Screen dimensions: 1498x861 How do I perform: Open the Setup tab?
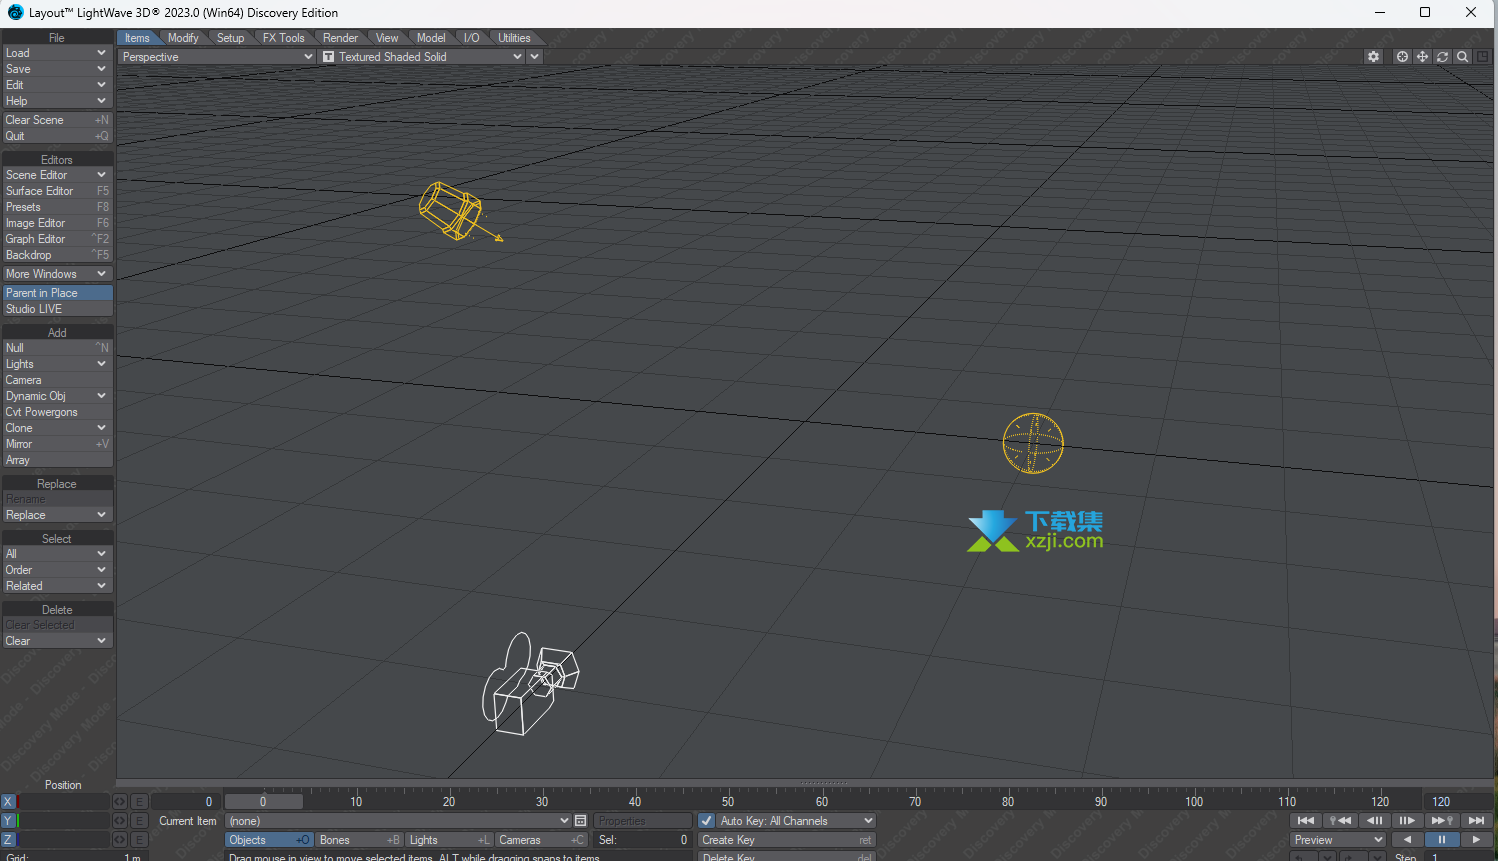pos(230,38)
